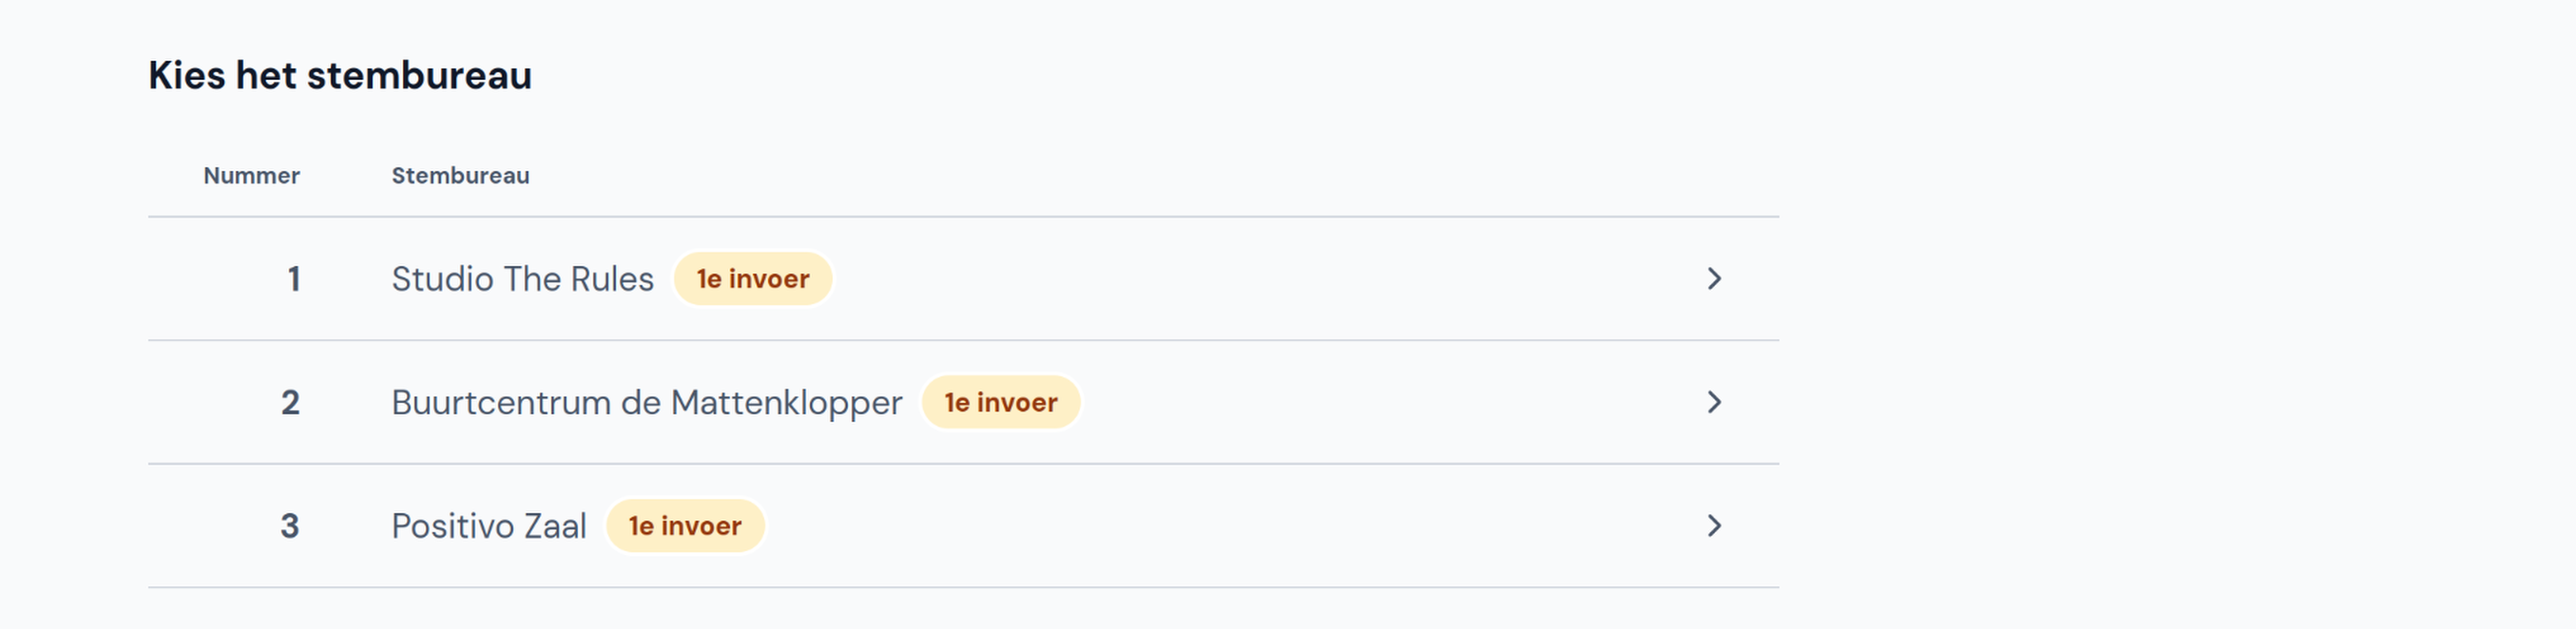Click the word 'Mattenklopper' in row two
This screenshot has width=2576, height=629.
(x=786, y=403)
